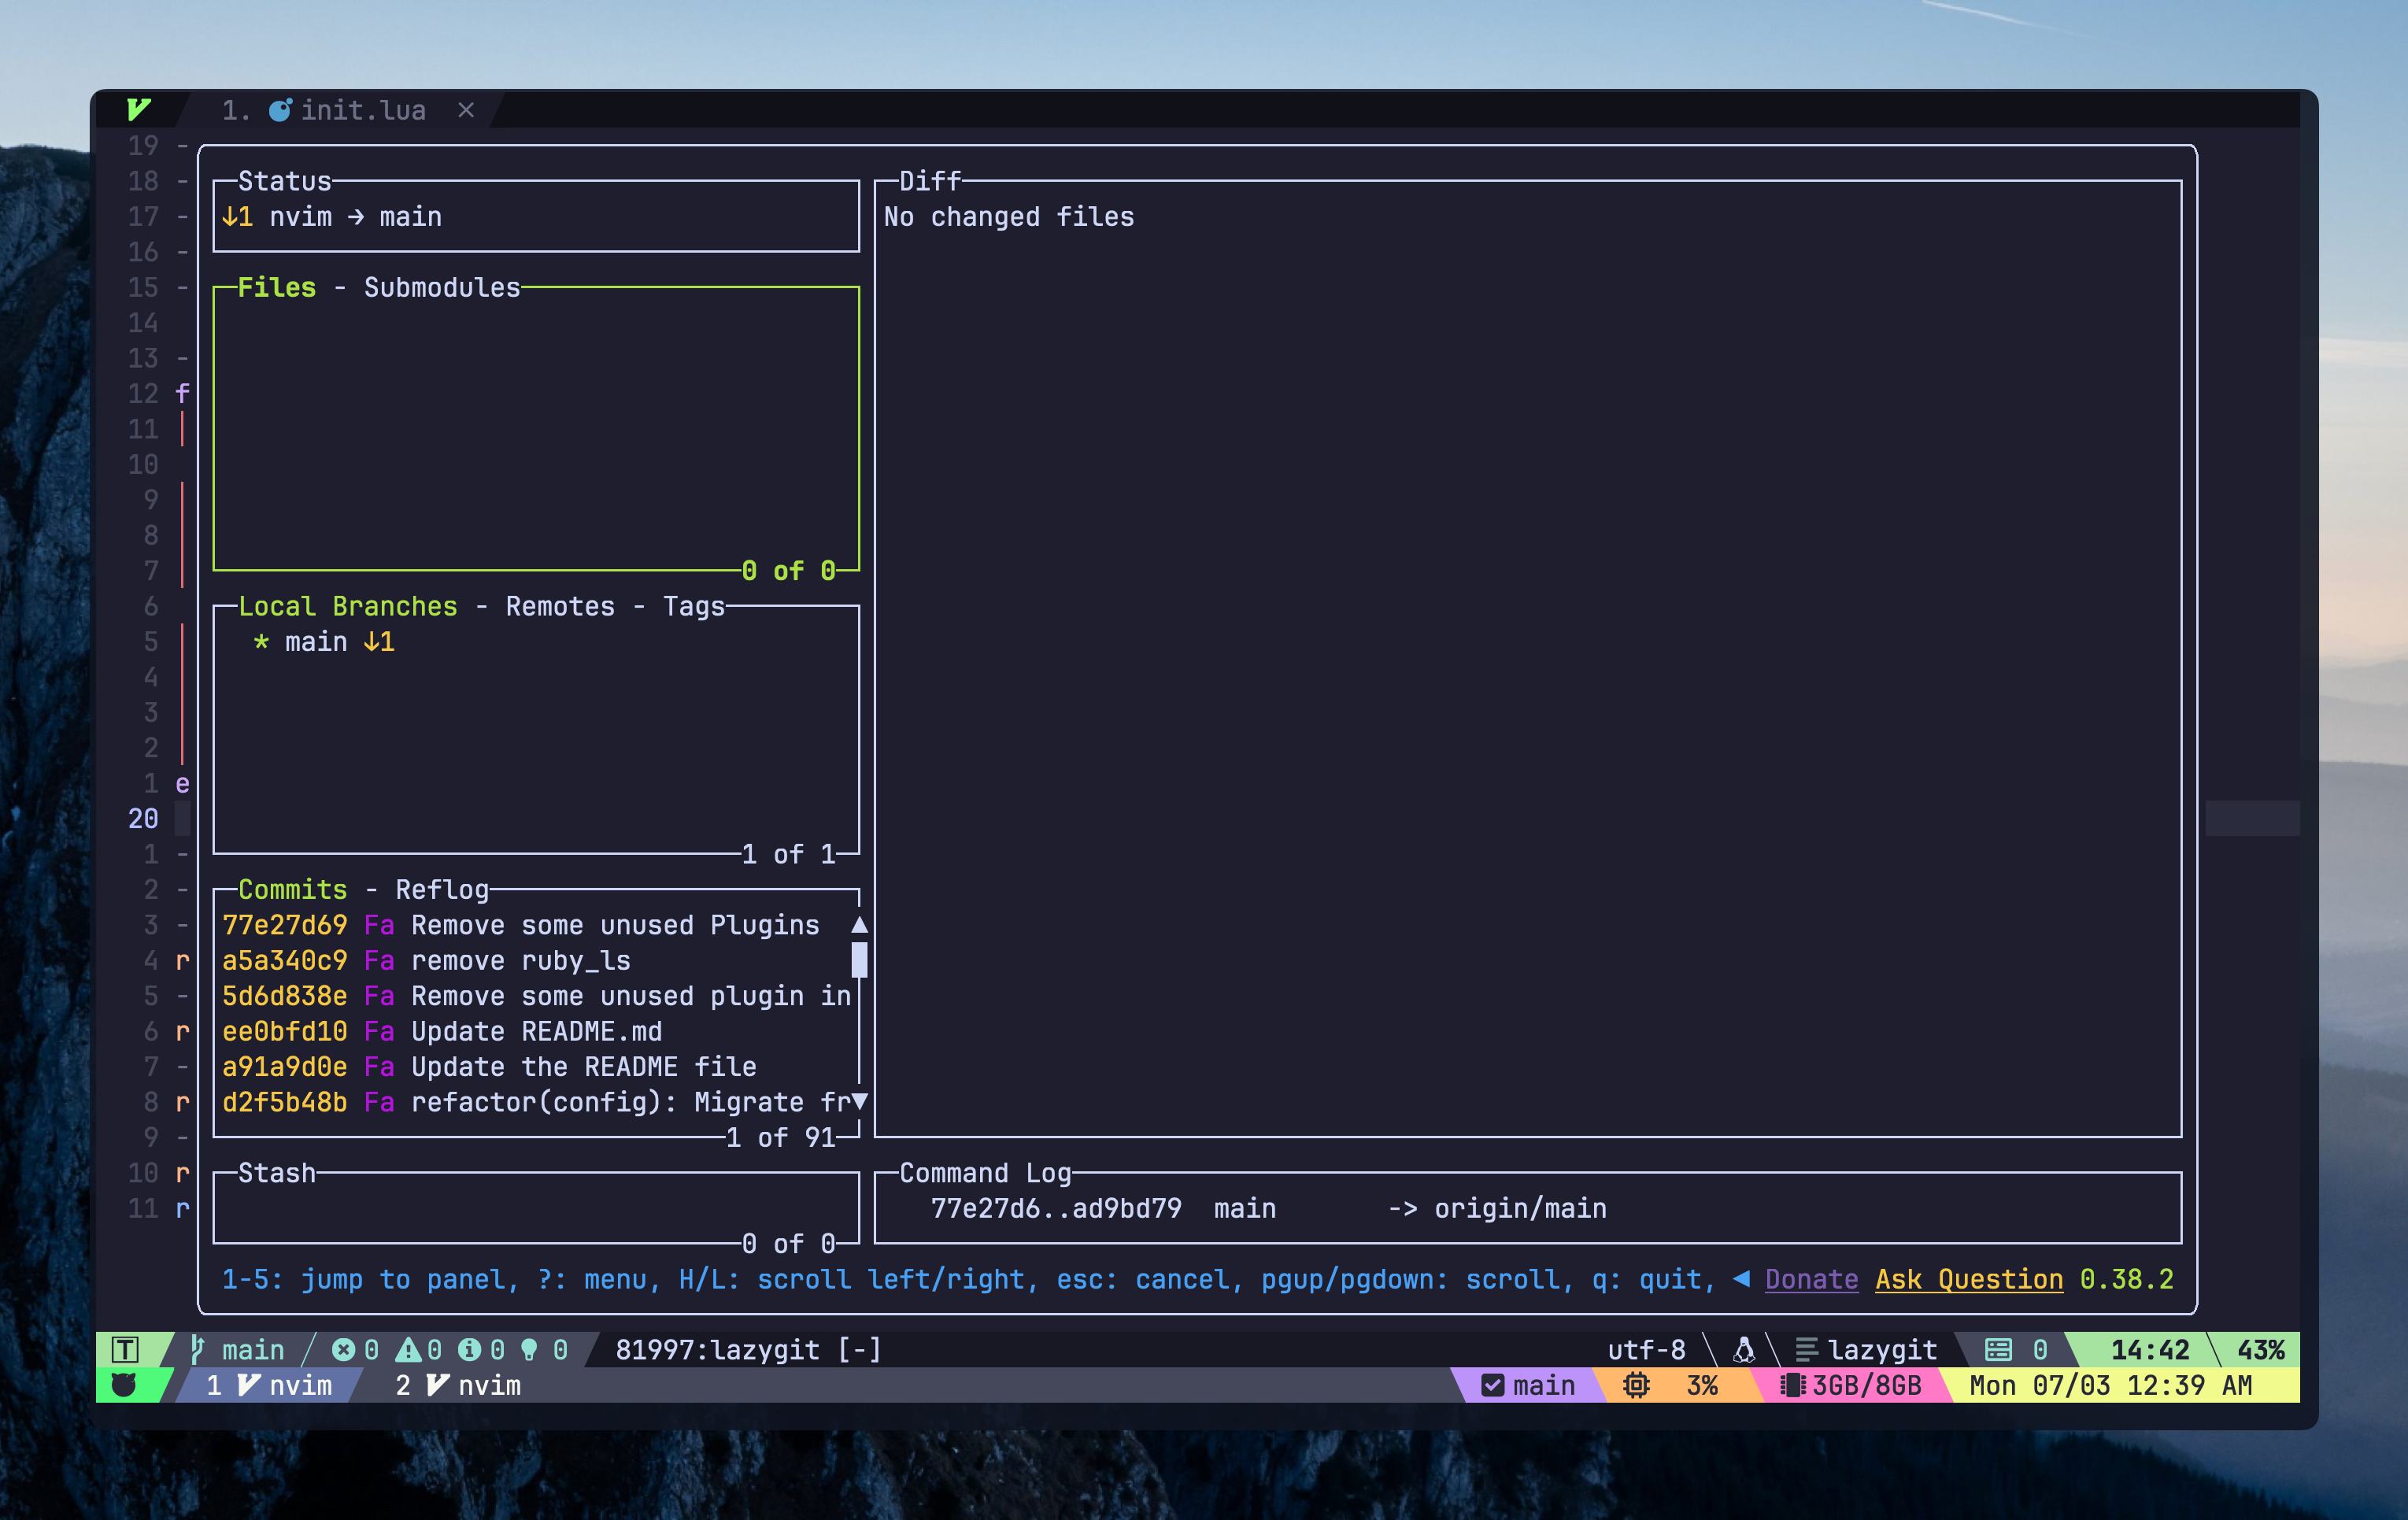Select commit a91a9d0e Update the README file
Screen dimensions: 2408x1520
tap(536, 1067)
